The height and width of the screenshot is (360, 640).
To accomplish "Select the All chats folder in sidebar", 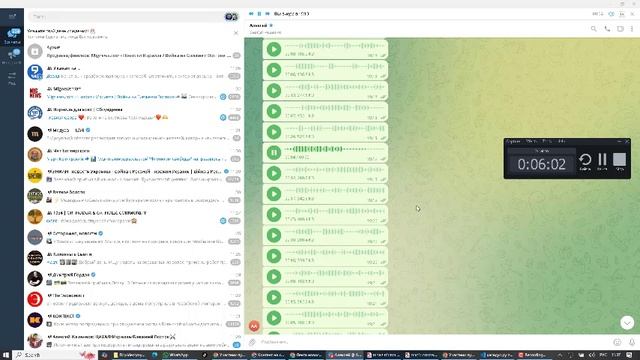I will tap(12, 36).
